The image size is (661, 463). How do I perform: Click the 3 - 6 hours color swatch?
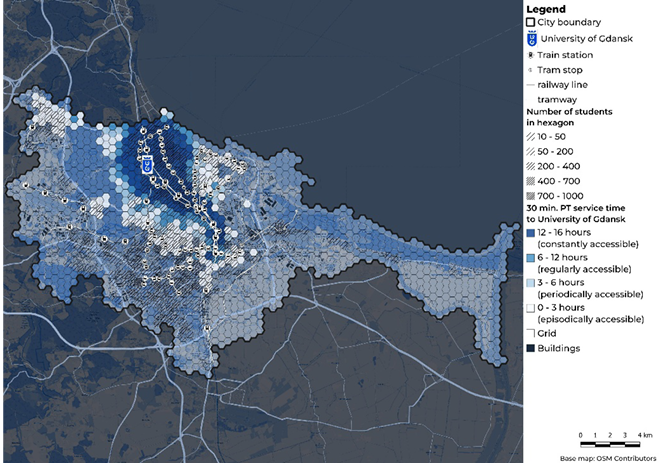click(531, 283)
